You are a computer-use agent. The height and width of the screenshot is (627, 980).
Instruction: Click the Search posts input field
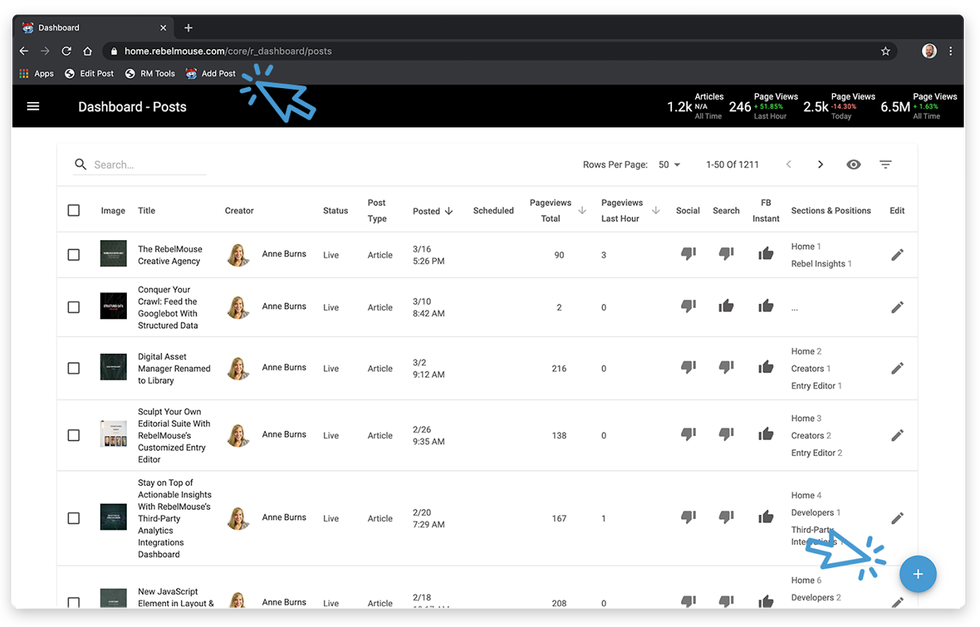[148, 165]
